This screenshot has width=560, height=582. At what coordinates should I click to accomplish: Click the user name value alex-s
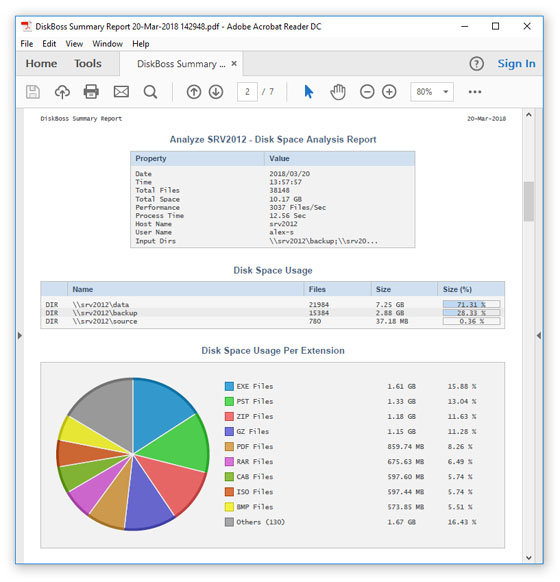coord(281,232)
